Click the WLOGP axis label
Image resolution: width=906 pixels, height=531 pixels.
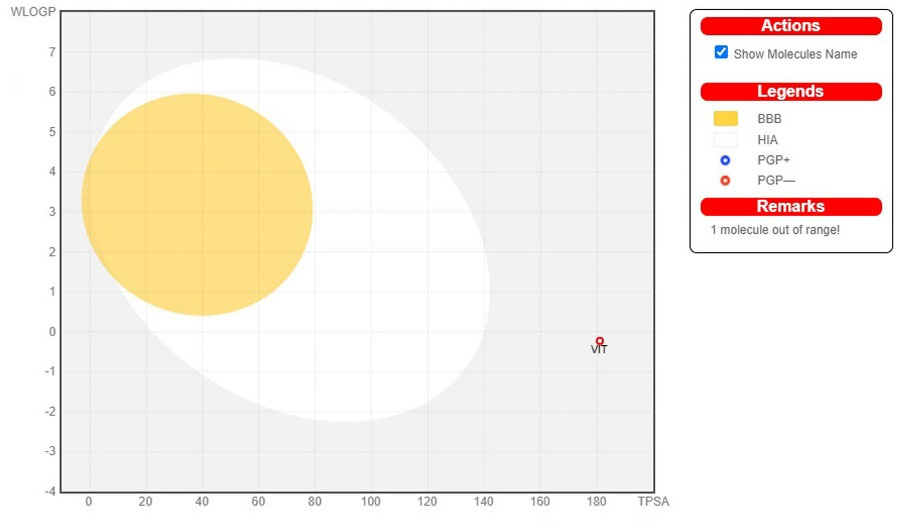click(x=32, y=12)
